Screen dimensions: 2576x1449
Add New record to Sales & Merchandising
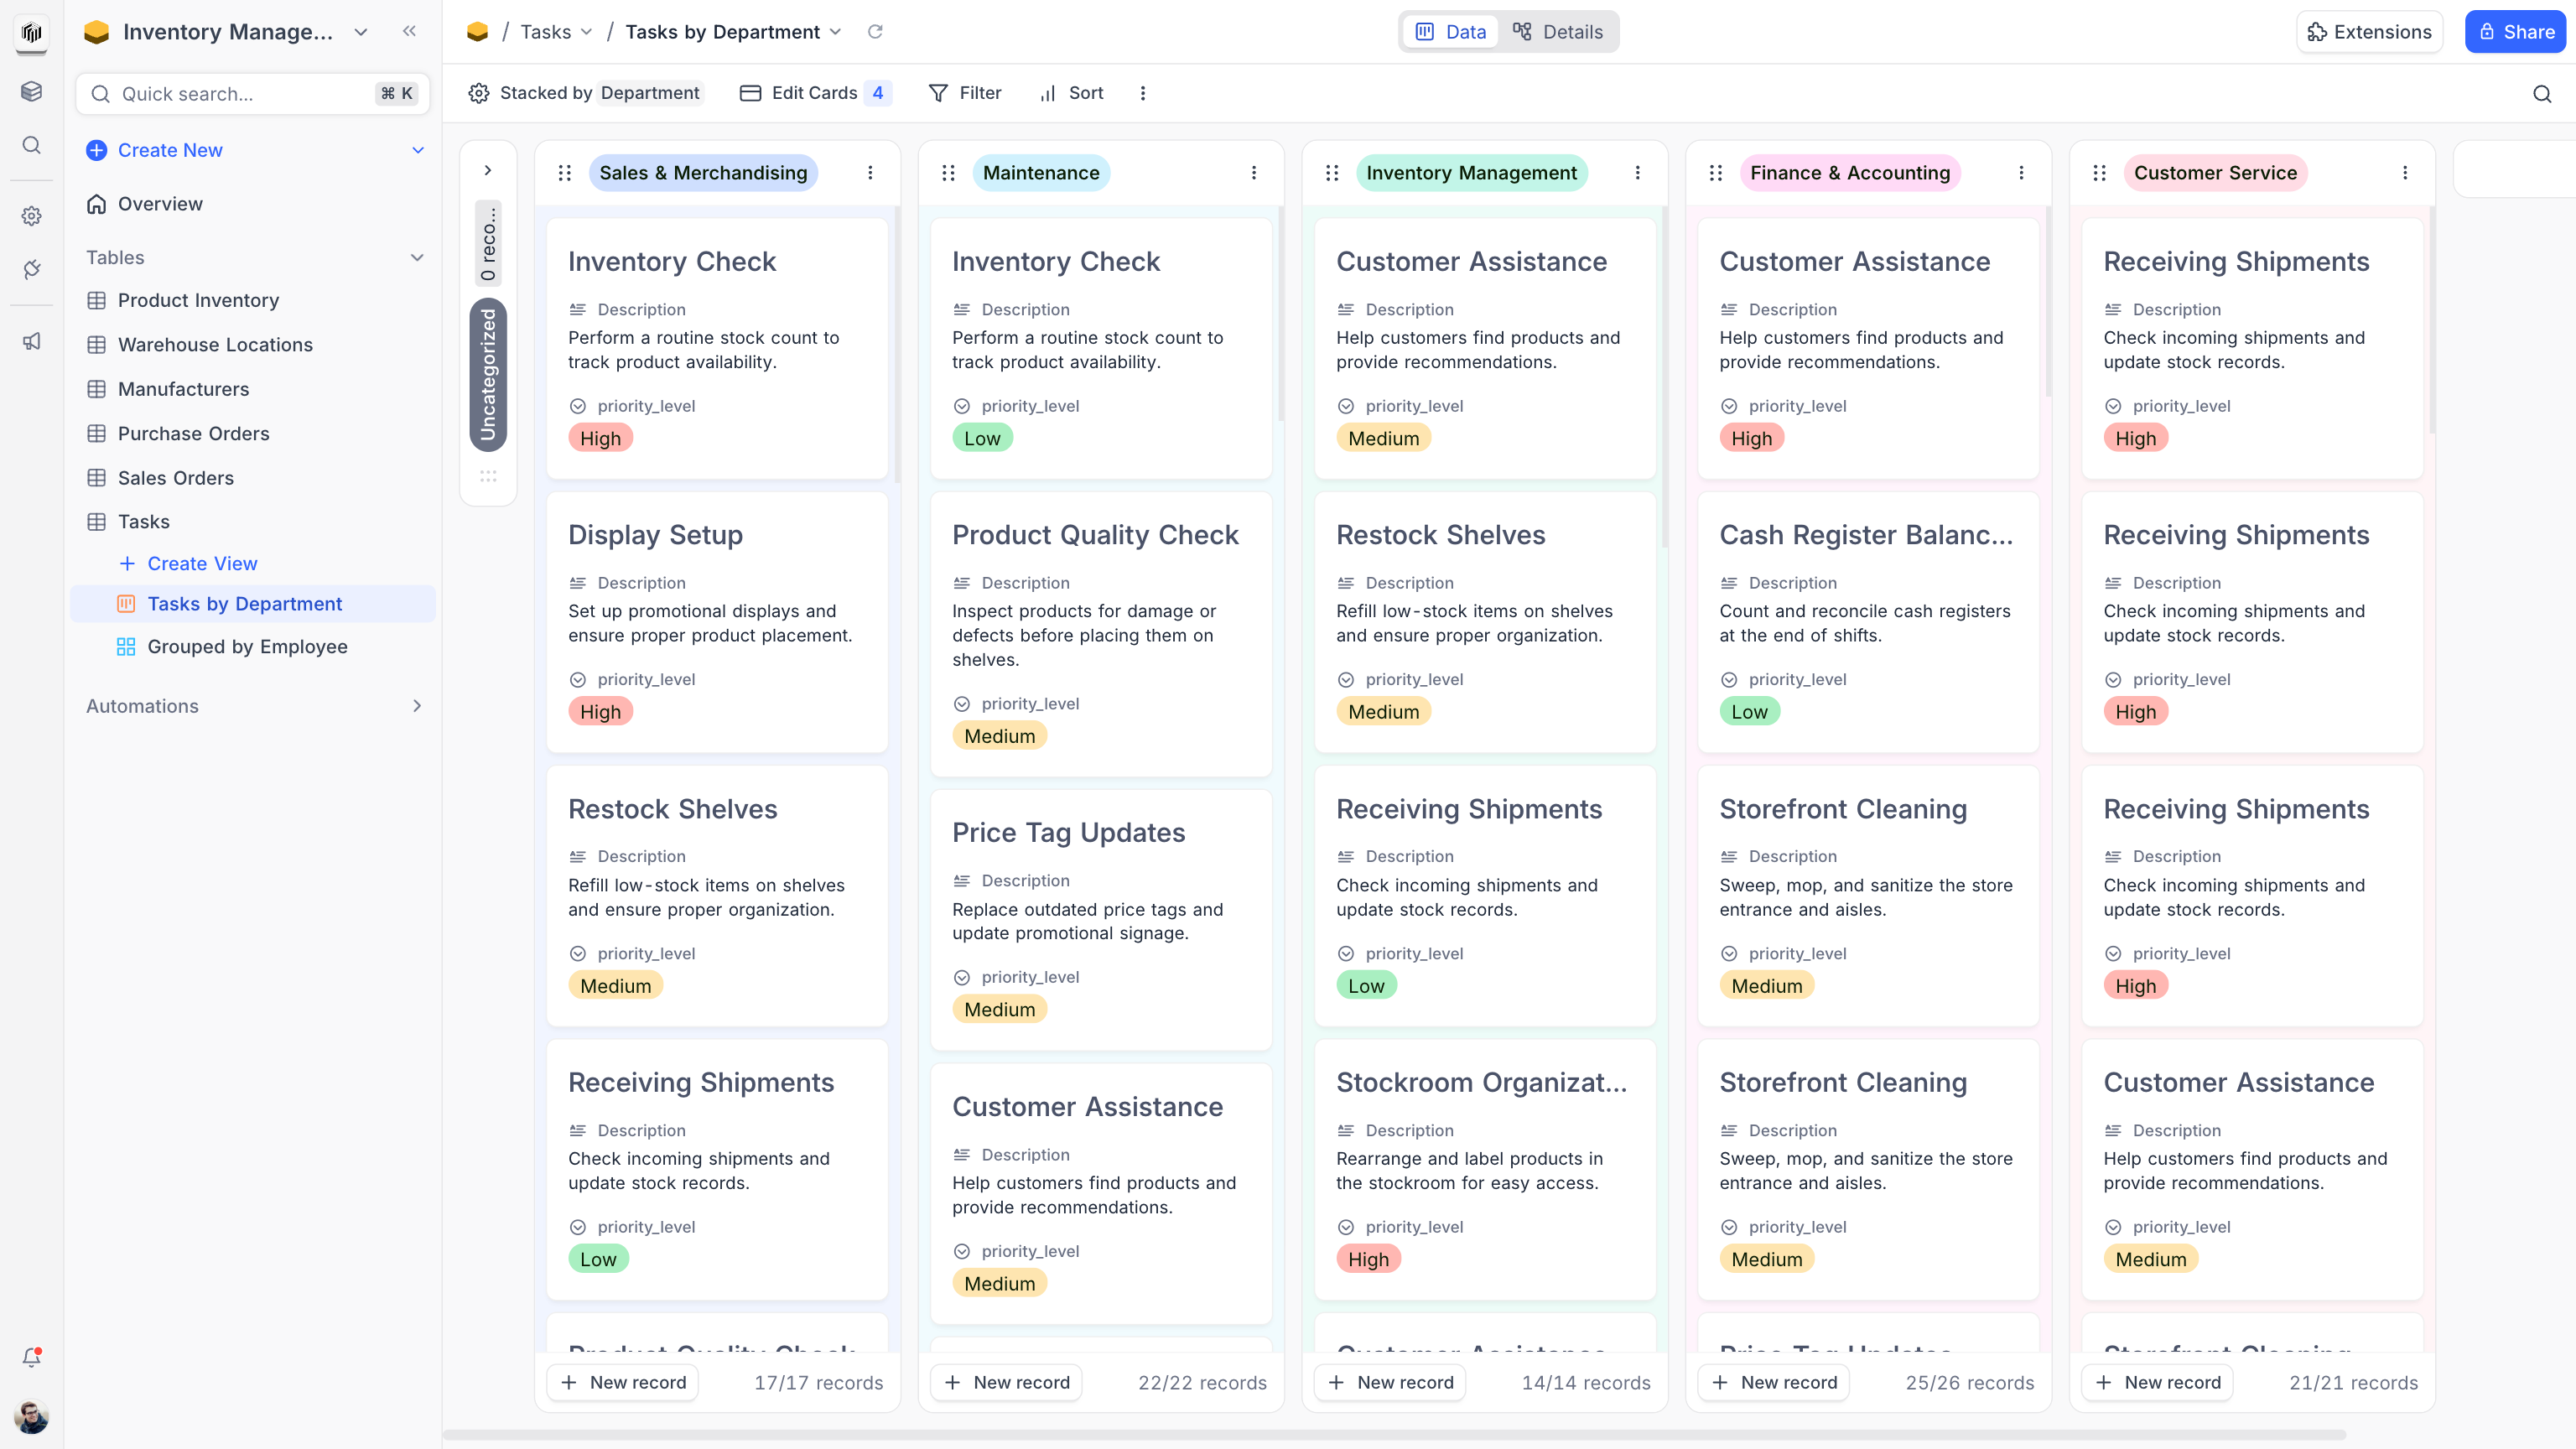click(x=623, y=1382)
